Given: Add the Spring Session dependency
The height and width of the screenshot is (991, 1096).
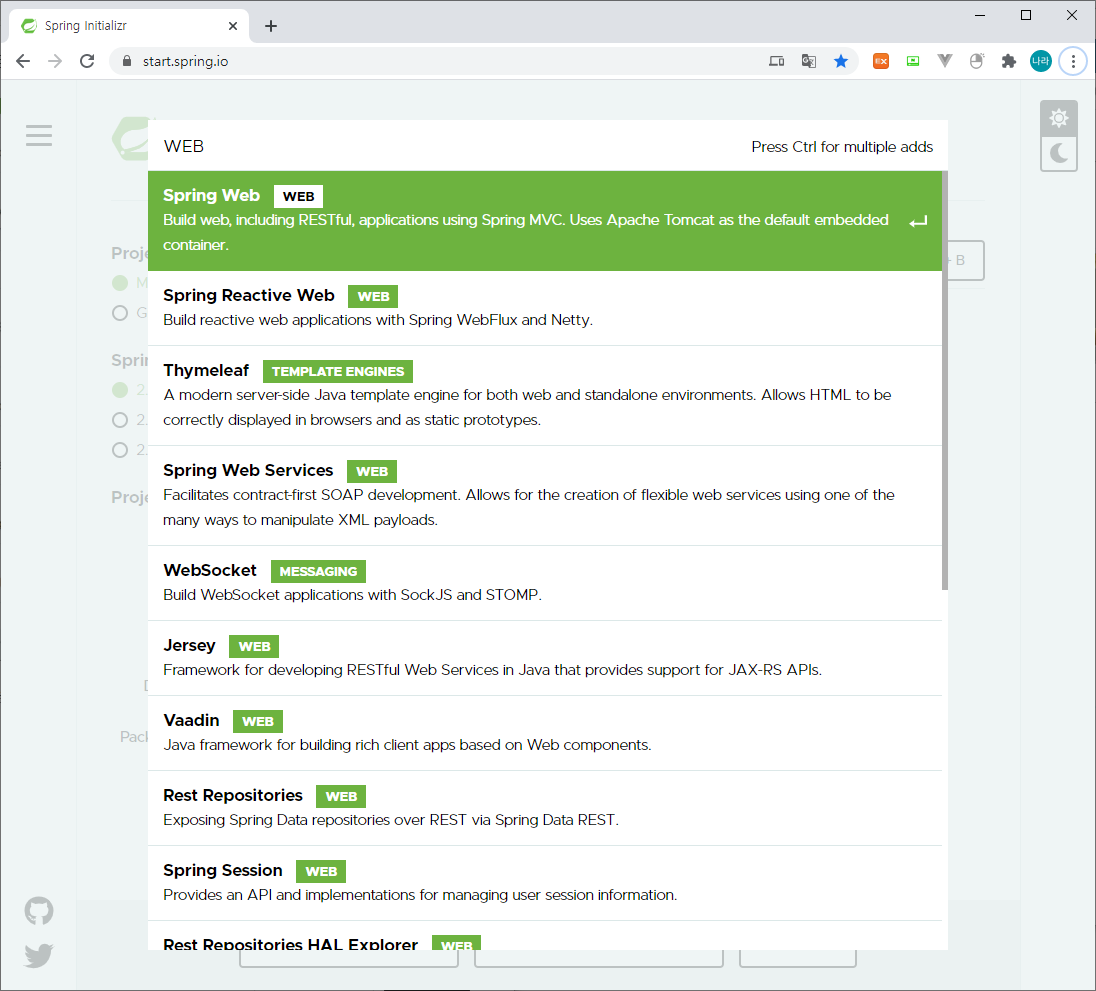Looking at the screenshot, I should tap(545, 883).
